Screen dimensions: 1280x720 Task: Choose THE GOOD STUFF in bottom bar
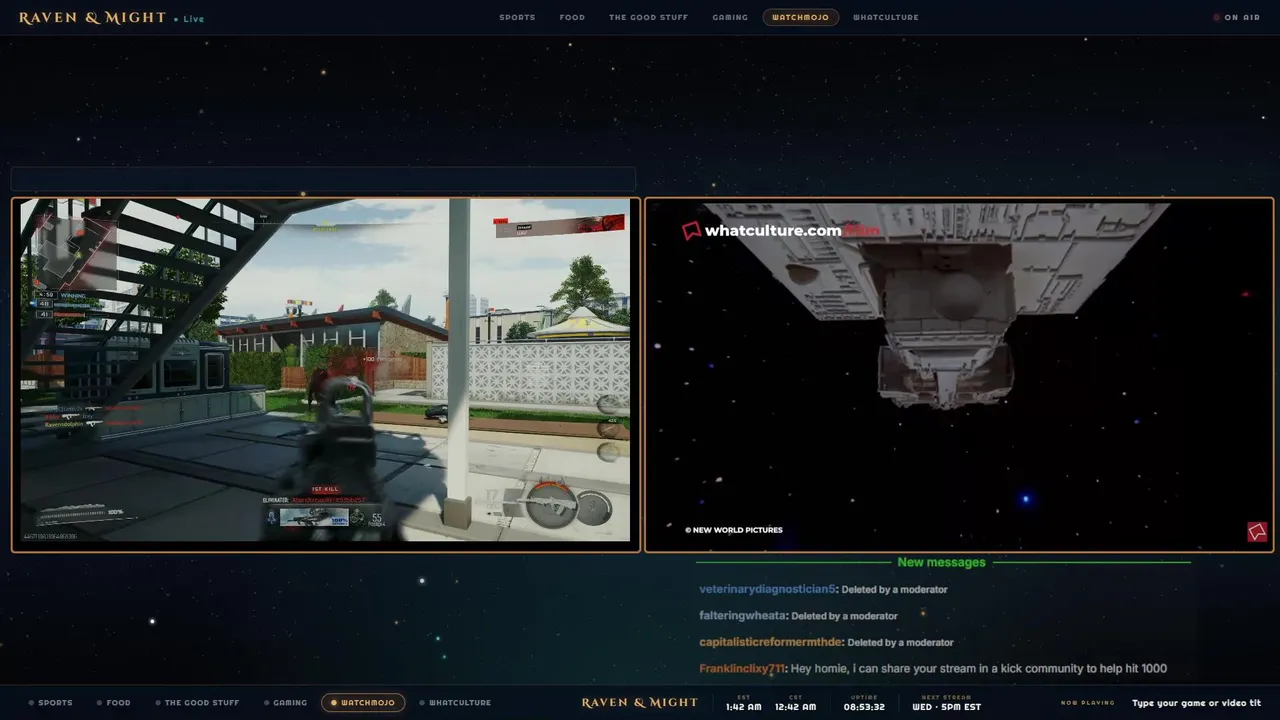click(197, 702)
